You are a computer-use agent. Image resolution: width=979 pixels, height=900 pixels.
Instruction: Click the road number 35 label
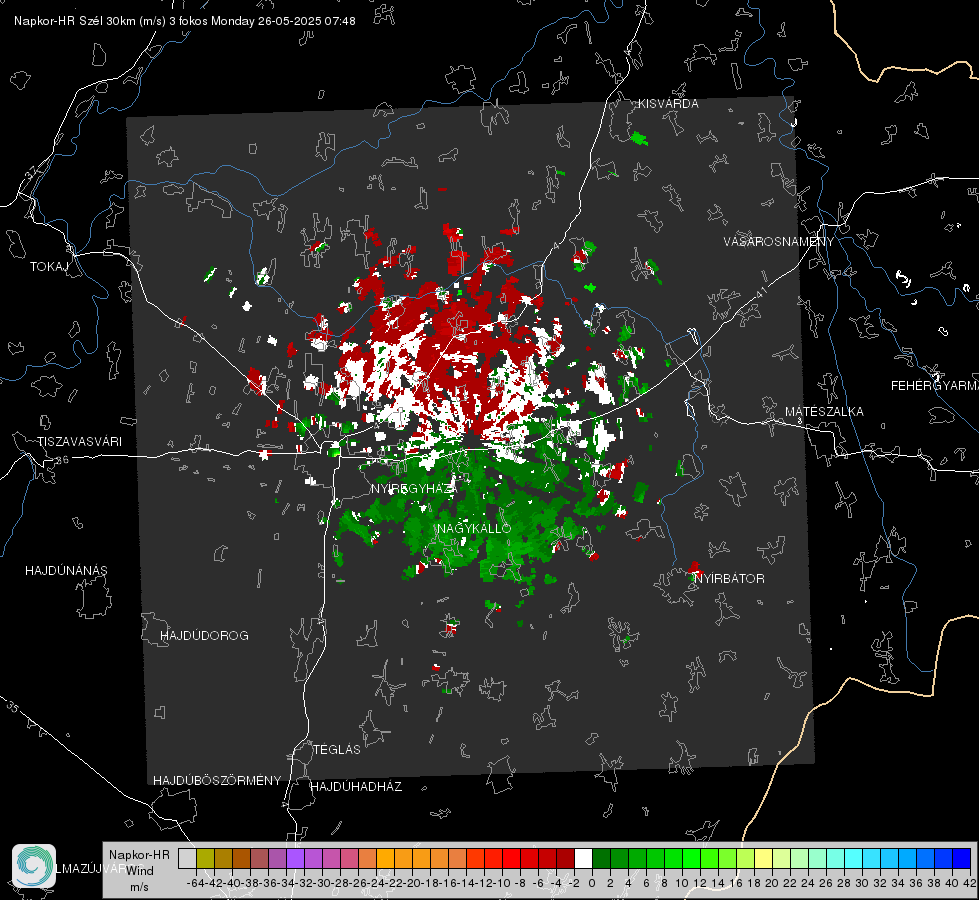(13, 707)
